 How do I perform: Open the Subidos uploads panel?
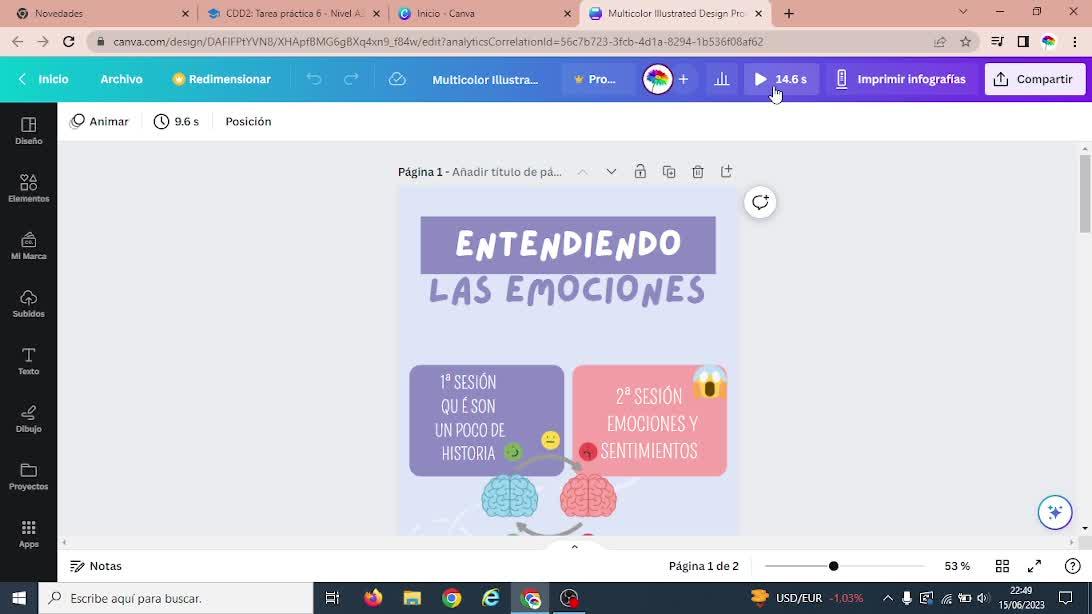[x=29, y=304]
